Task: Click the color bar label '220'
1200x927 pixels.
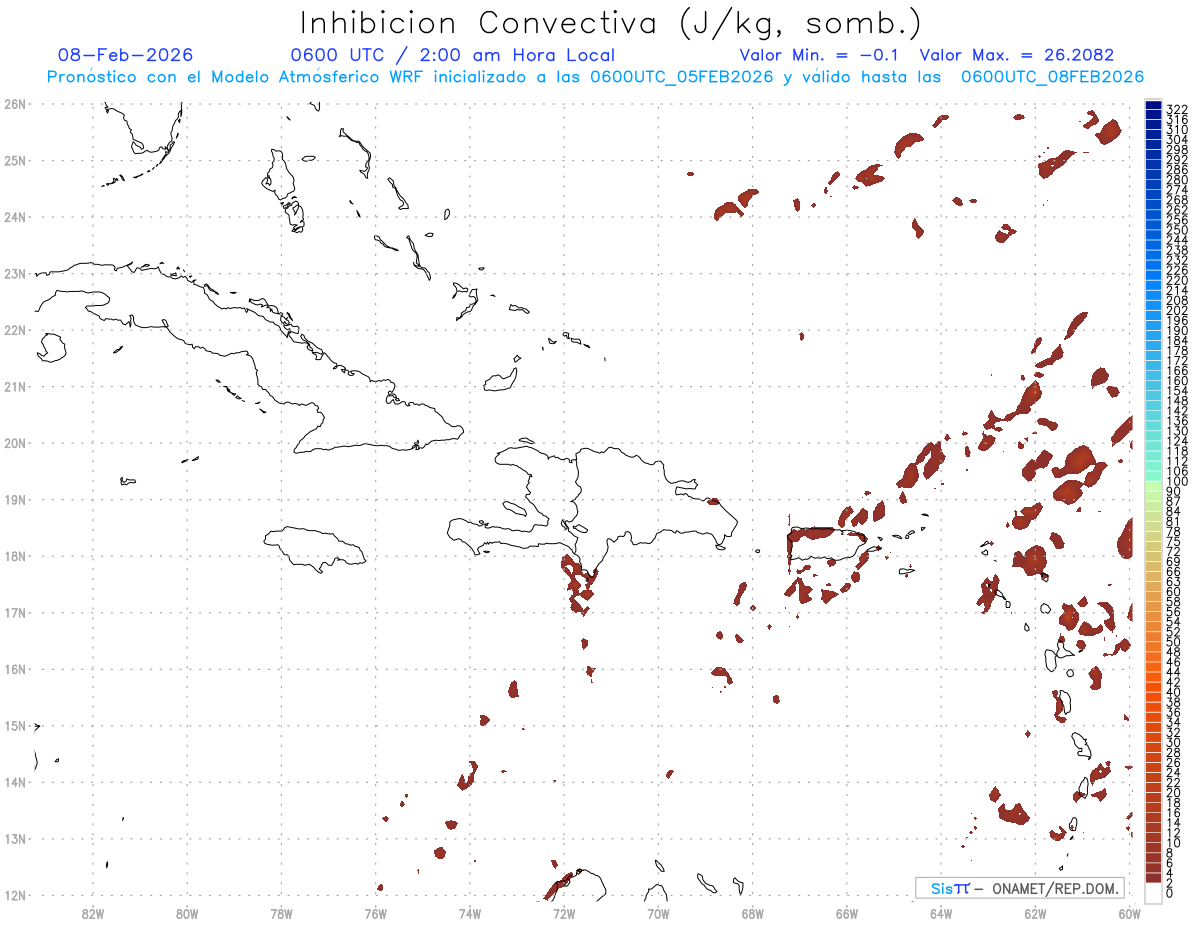Action: click(1177, 280)
